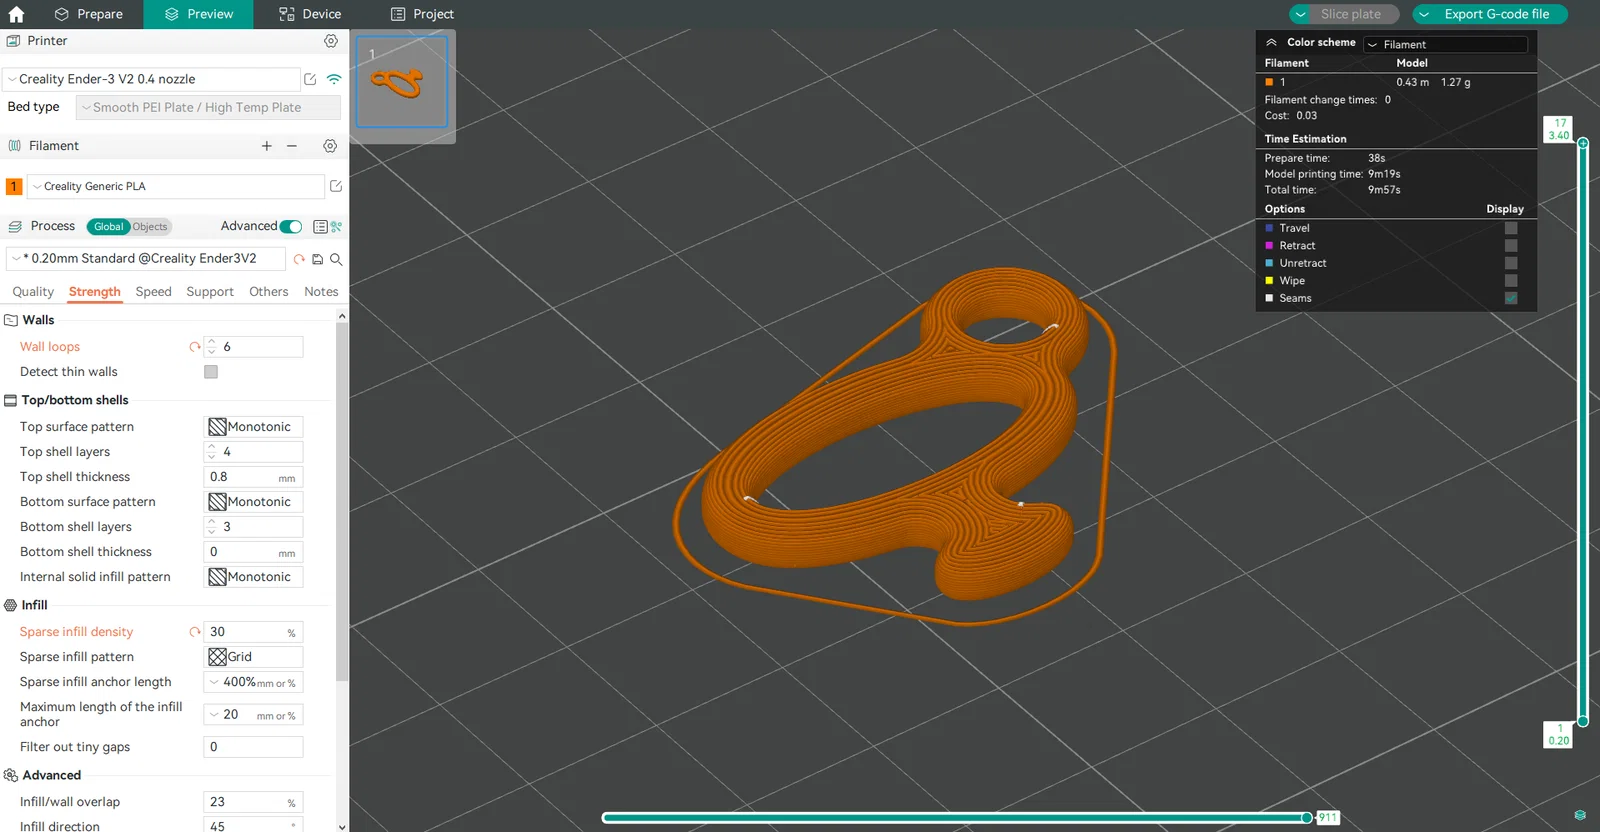Viewport: 1600px width, 832px height.
Task: Open the Creality Generic PLA filament dropdown
Action: (176, 186)
